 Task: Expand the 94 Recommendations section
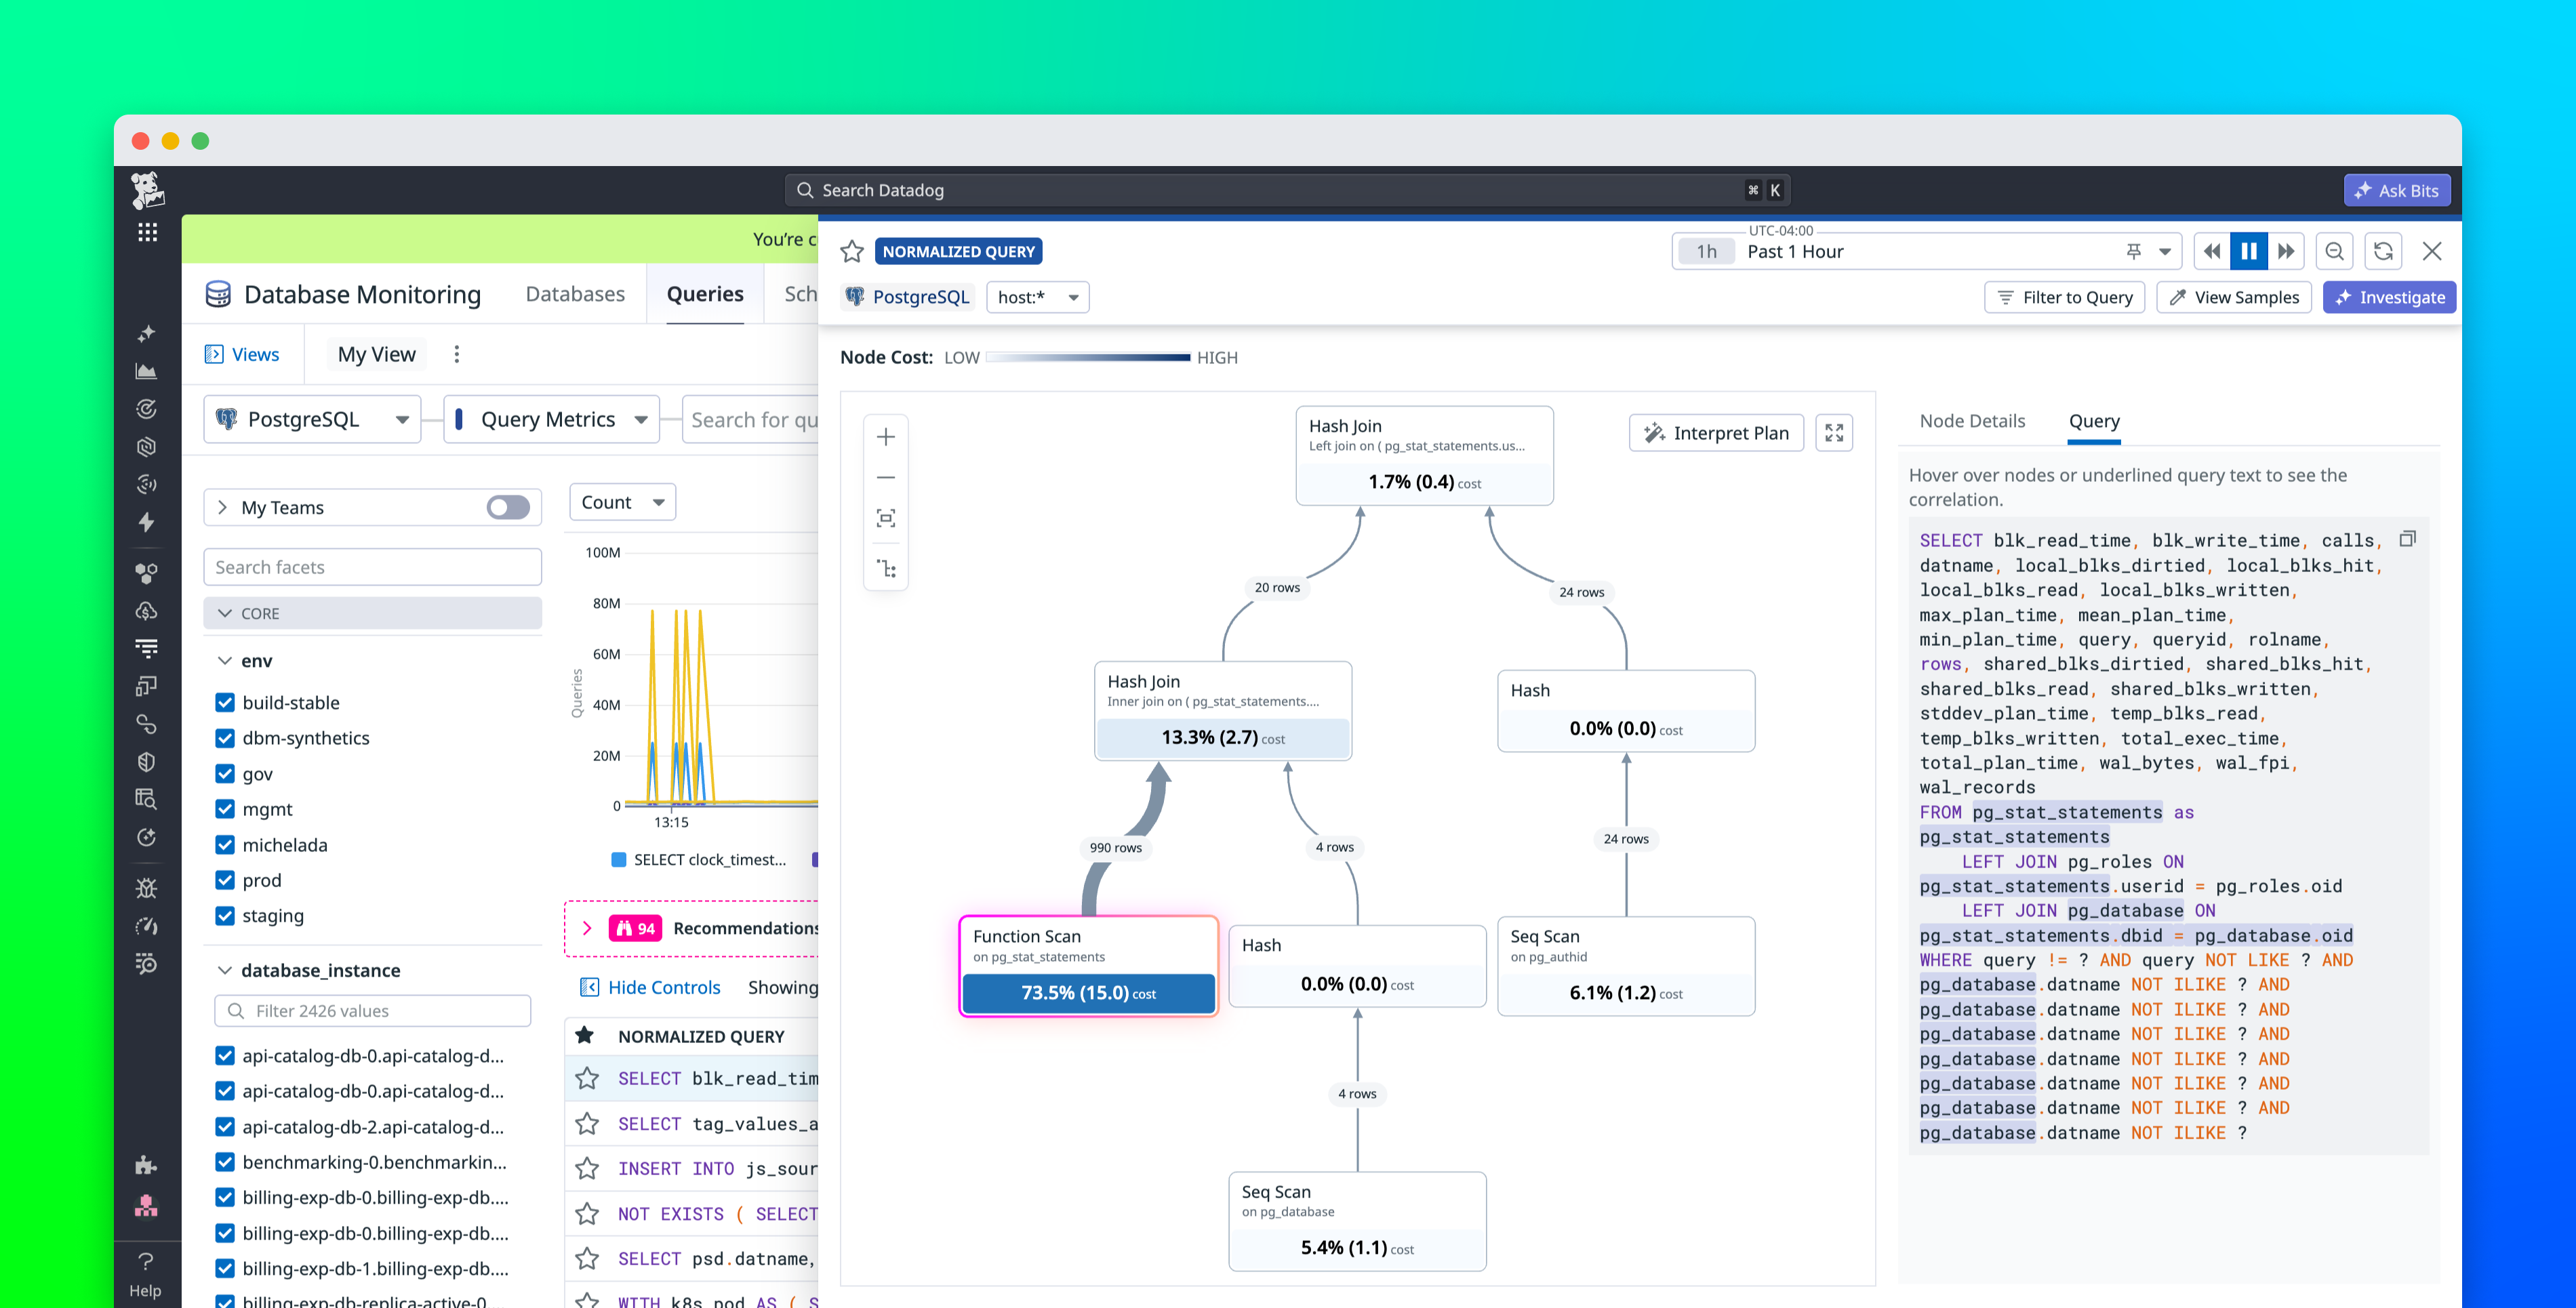(x=587, y=928)
